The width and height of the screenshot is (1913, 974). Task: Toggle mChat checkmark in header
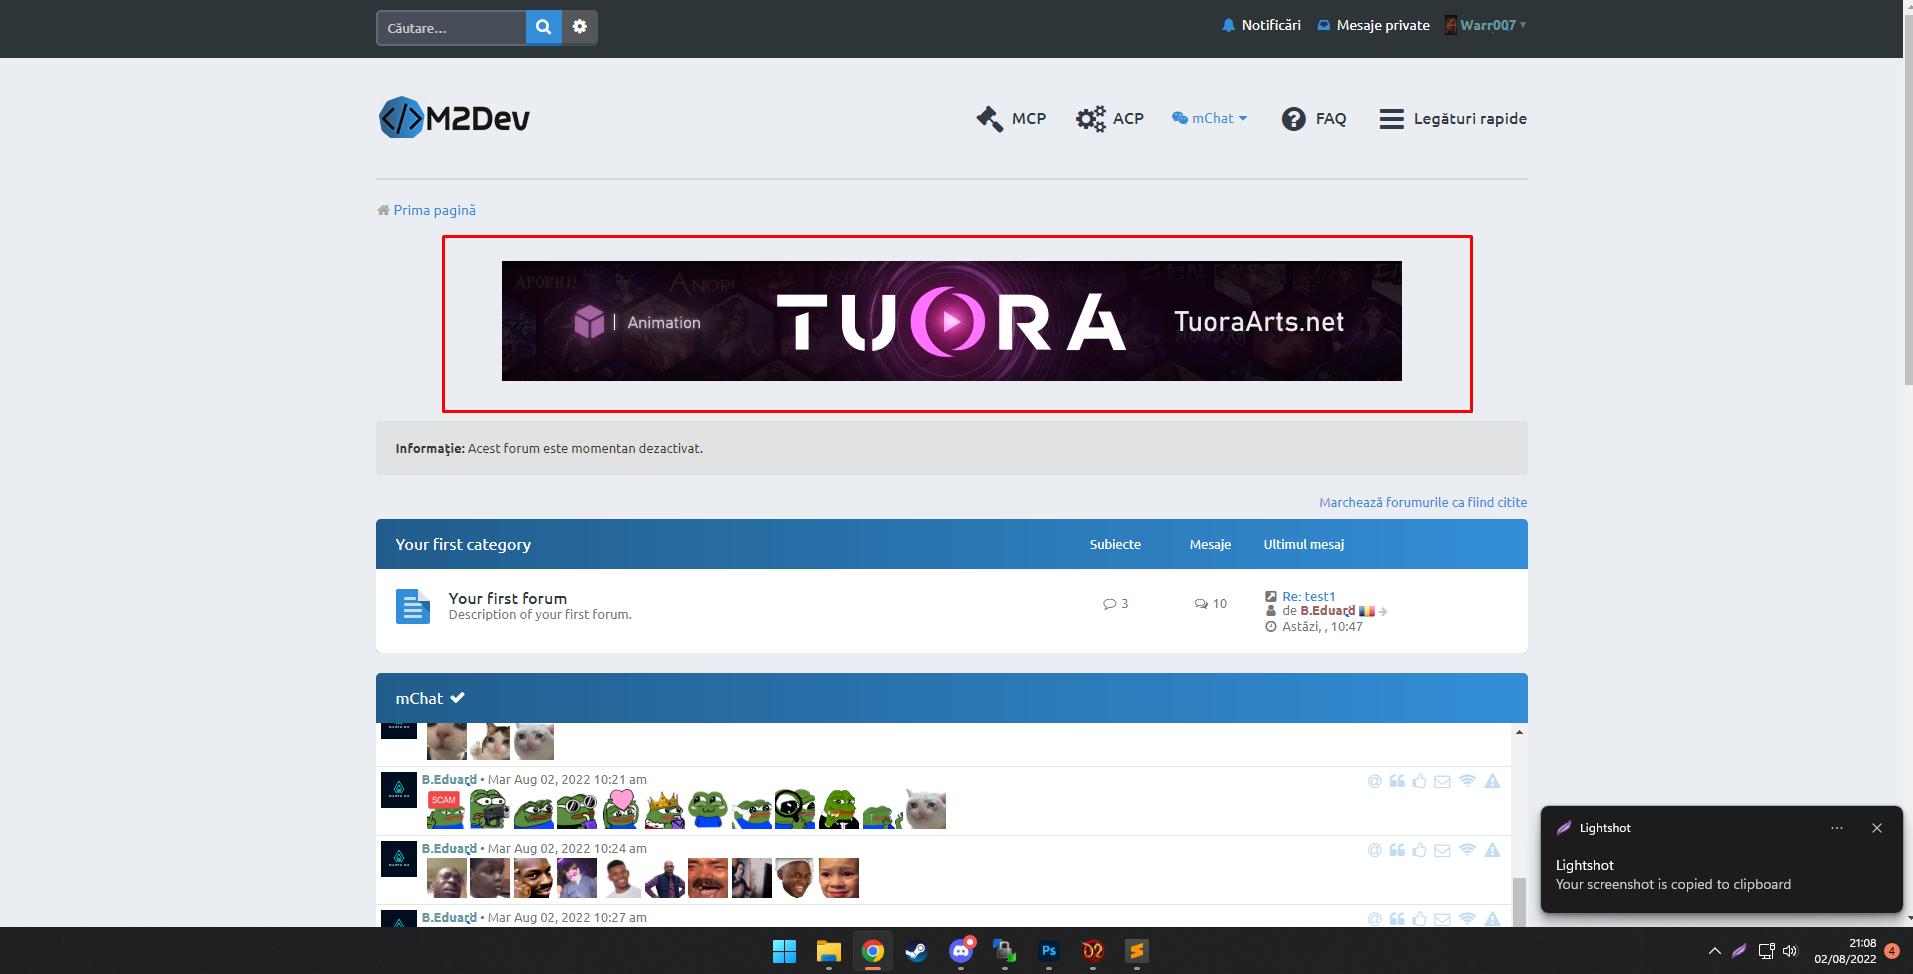[457, 698]
